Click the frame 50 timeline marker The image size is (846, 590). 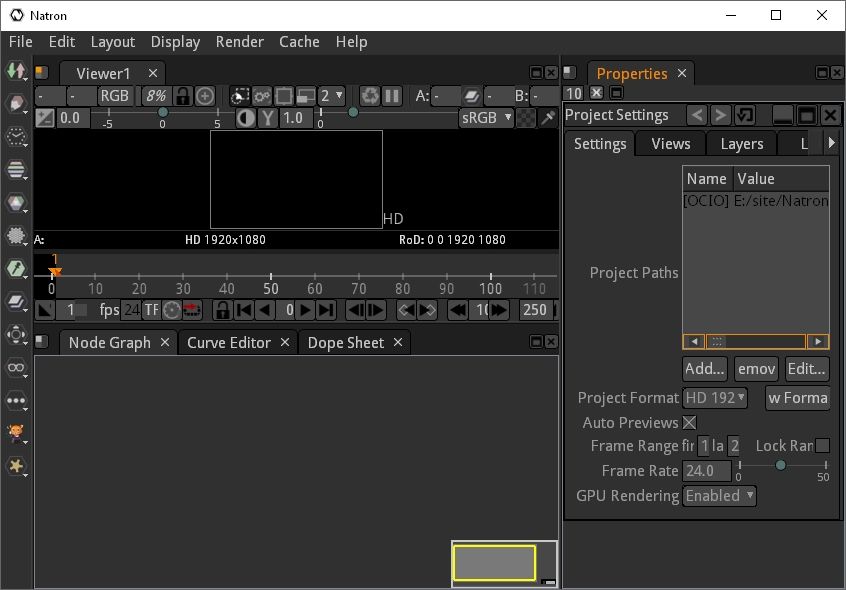click(271, 288)
